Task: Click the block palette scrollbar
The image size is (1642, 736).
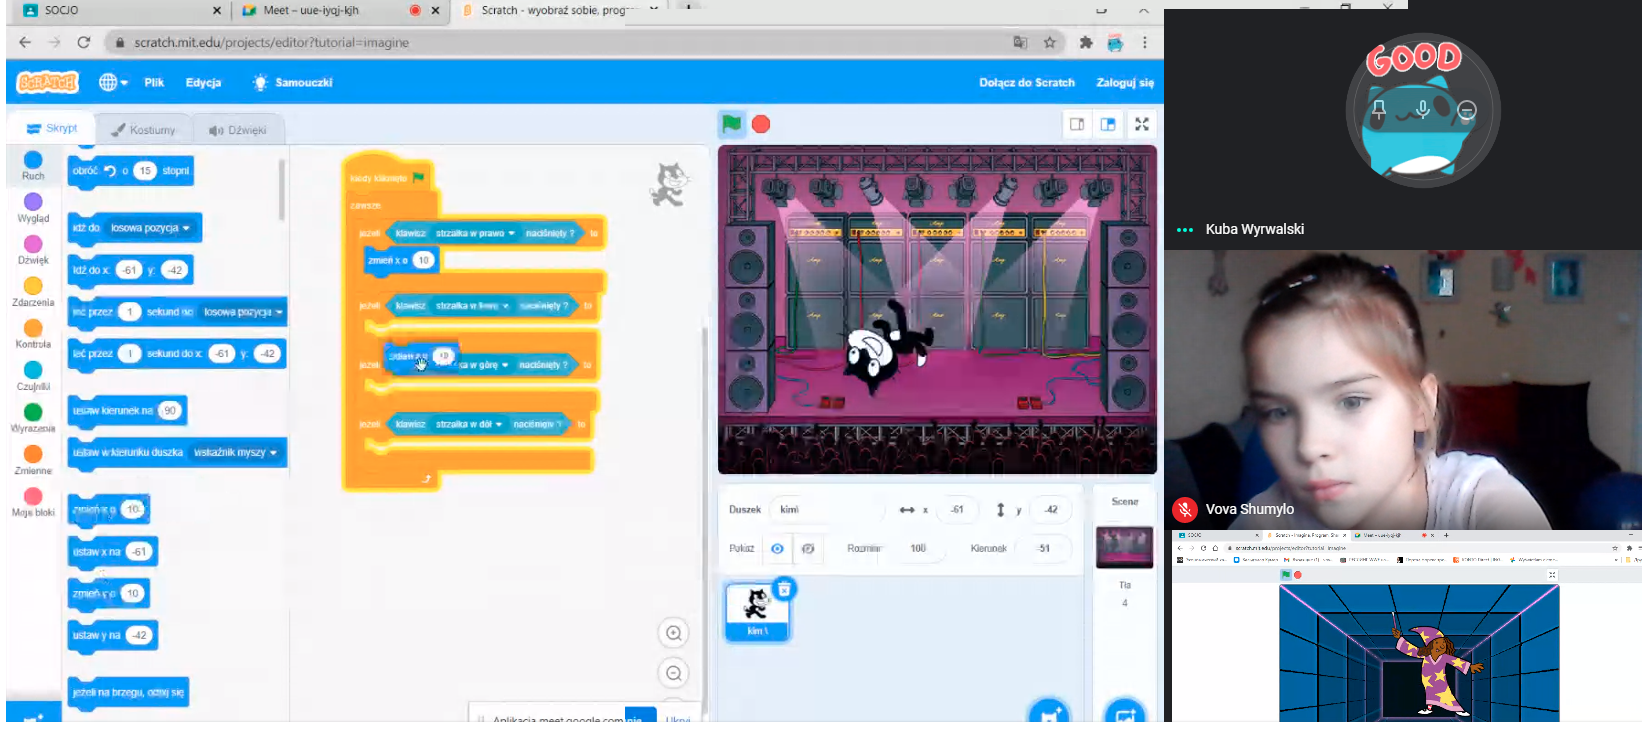Action: tap(282, 190)
